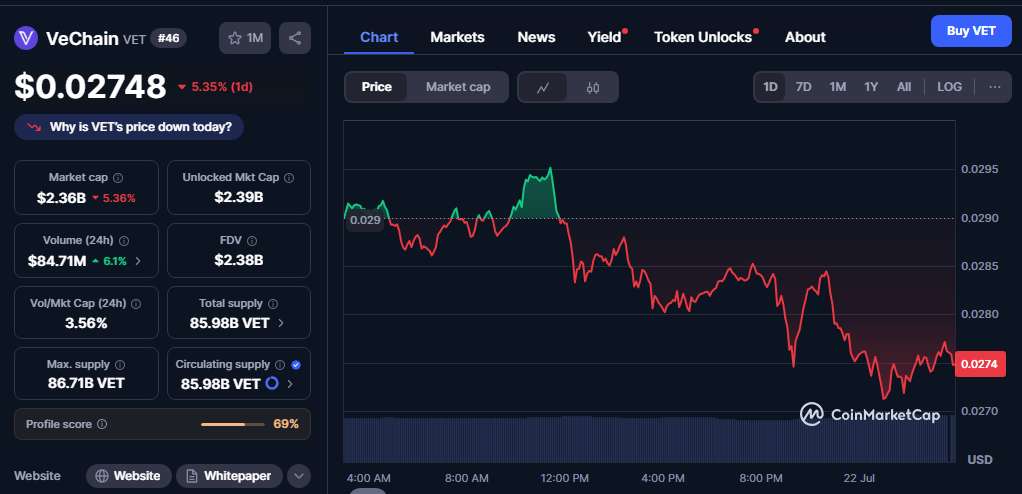This screenshot has height=494, width=1022.
Task: Click Profile score info icon
Action: pos(102,424)
